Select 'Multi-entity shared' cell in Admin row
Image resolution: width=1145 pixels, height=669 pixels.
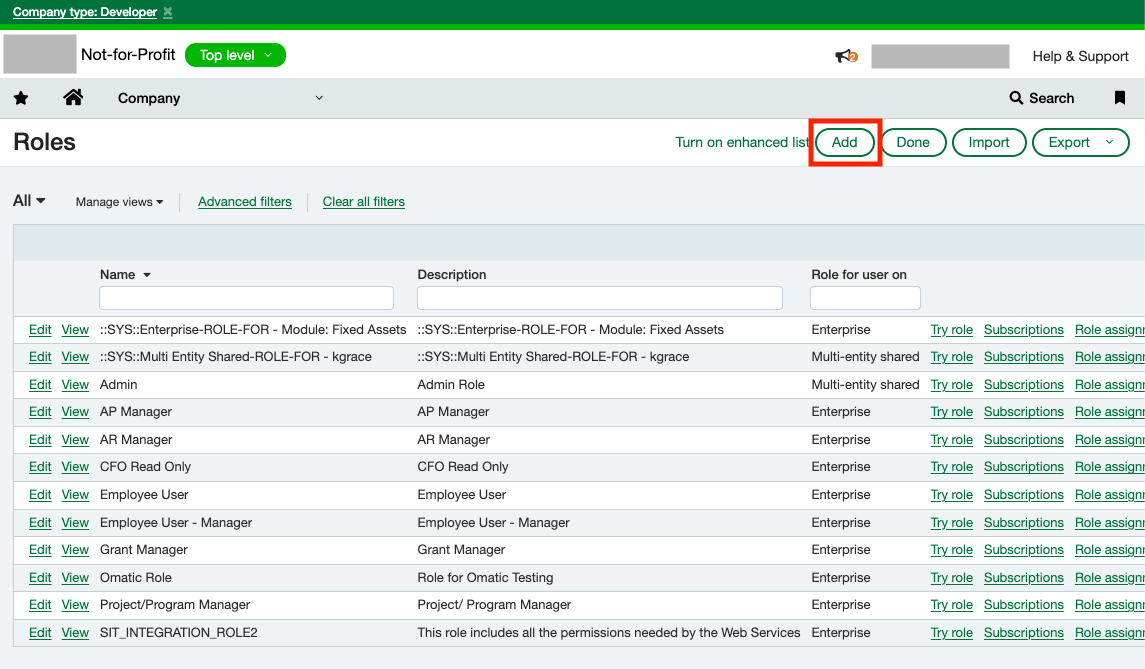pyautogui.click(x=865, y=385)
